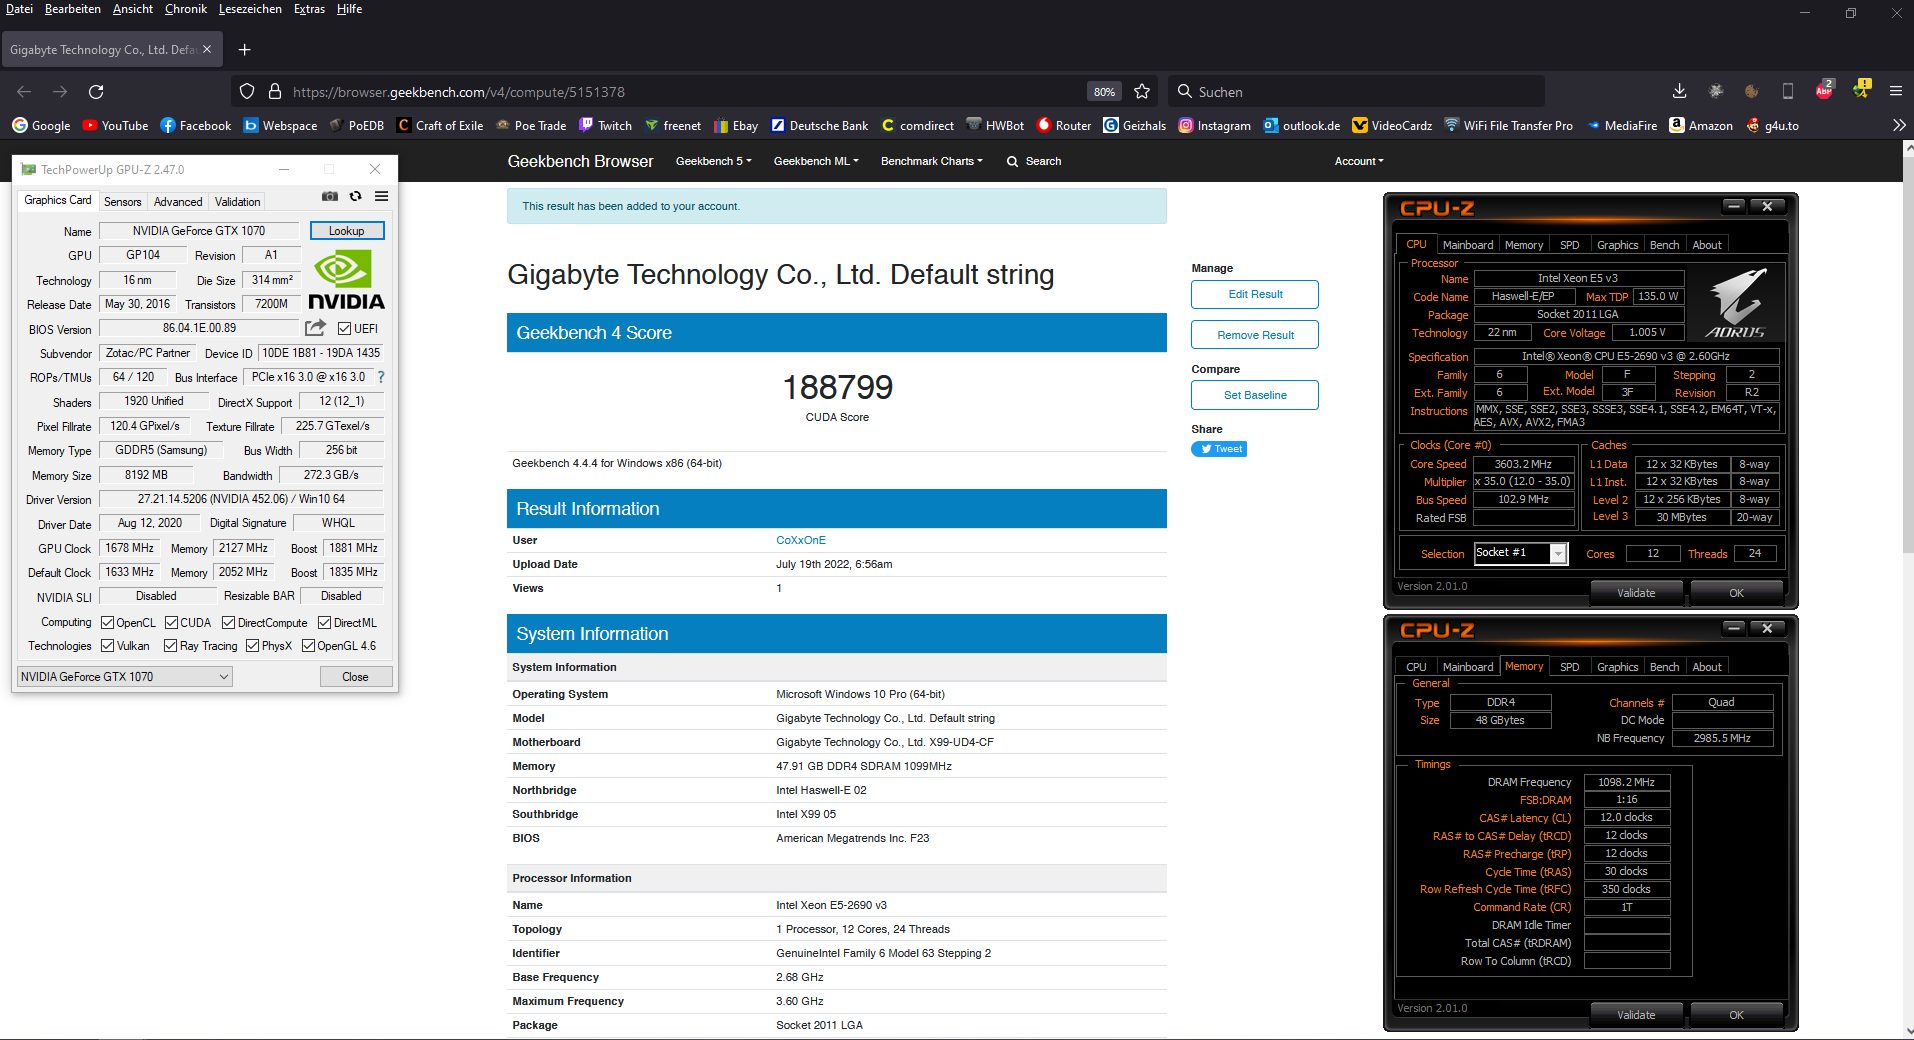Toggle the UEFI checkbox in GPU-Z

(x=344, y=328)
